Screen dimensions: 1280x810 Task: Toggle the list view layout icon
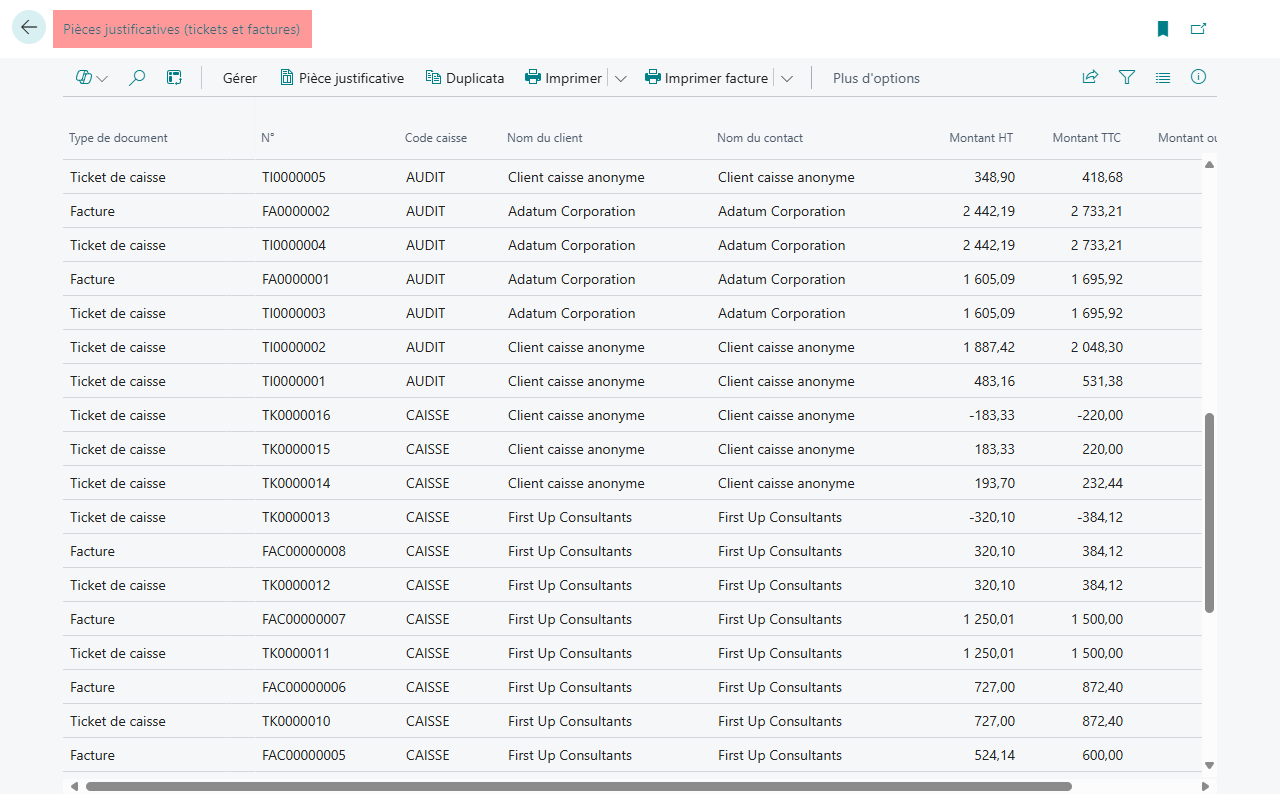(x=1163, y=78)
